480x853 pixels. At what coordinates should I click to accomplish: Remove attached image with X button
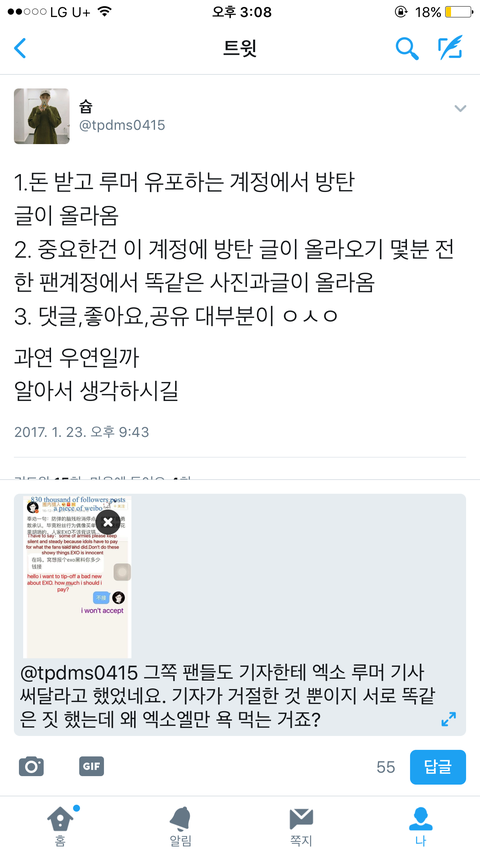[108, 522]
